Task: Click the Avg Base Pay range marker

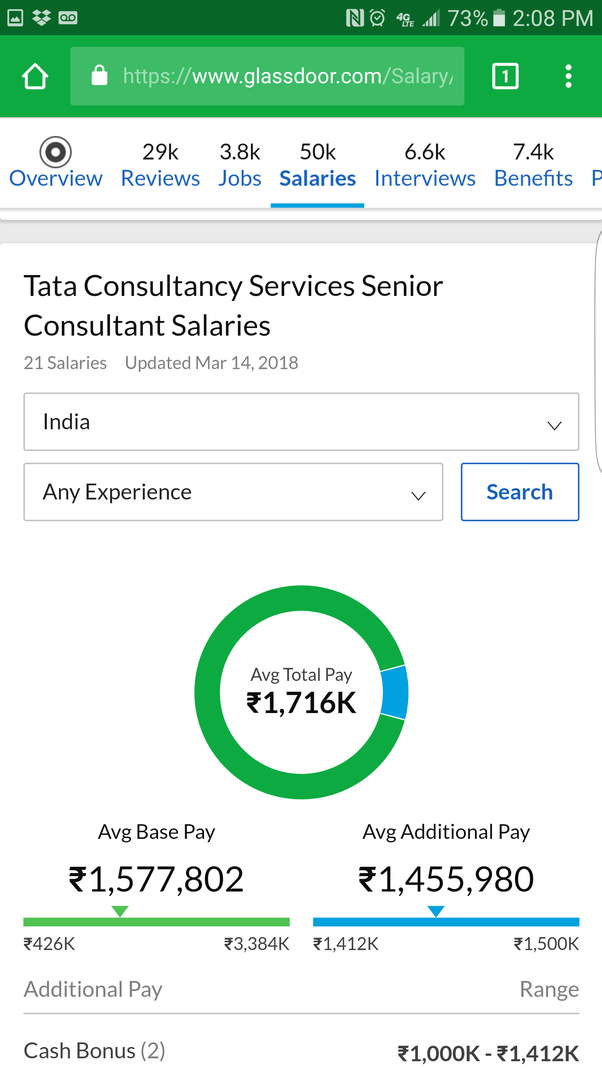Action: pyautogui.click(x=120, y=911)
